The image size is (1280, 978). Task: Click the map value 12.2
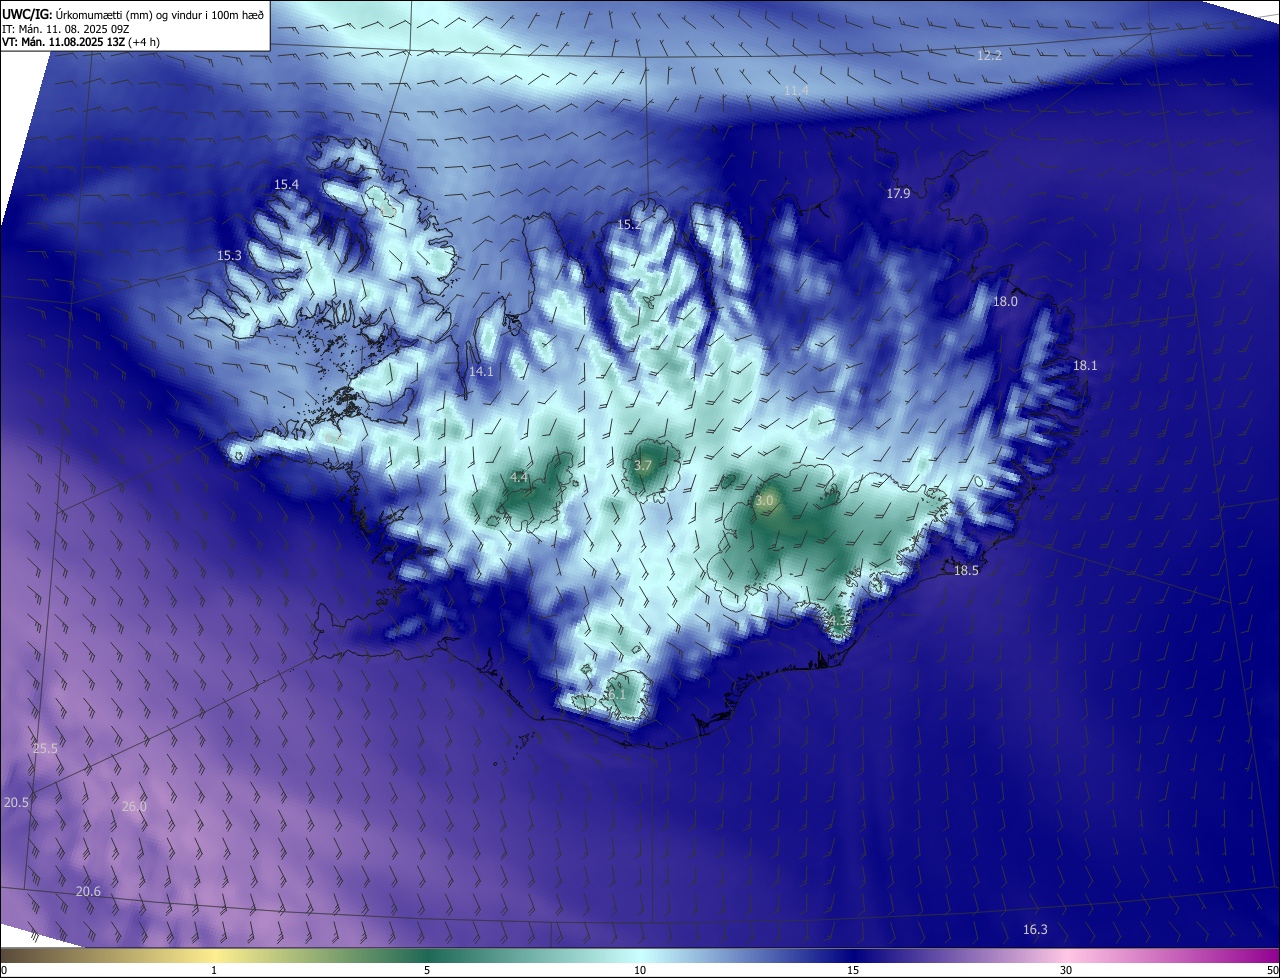[989, 55]
